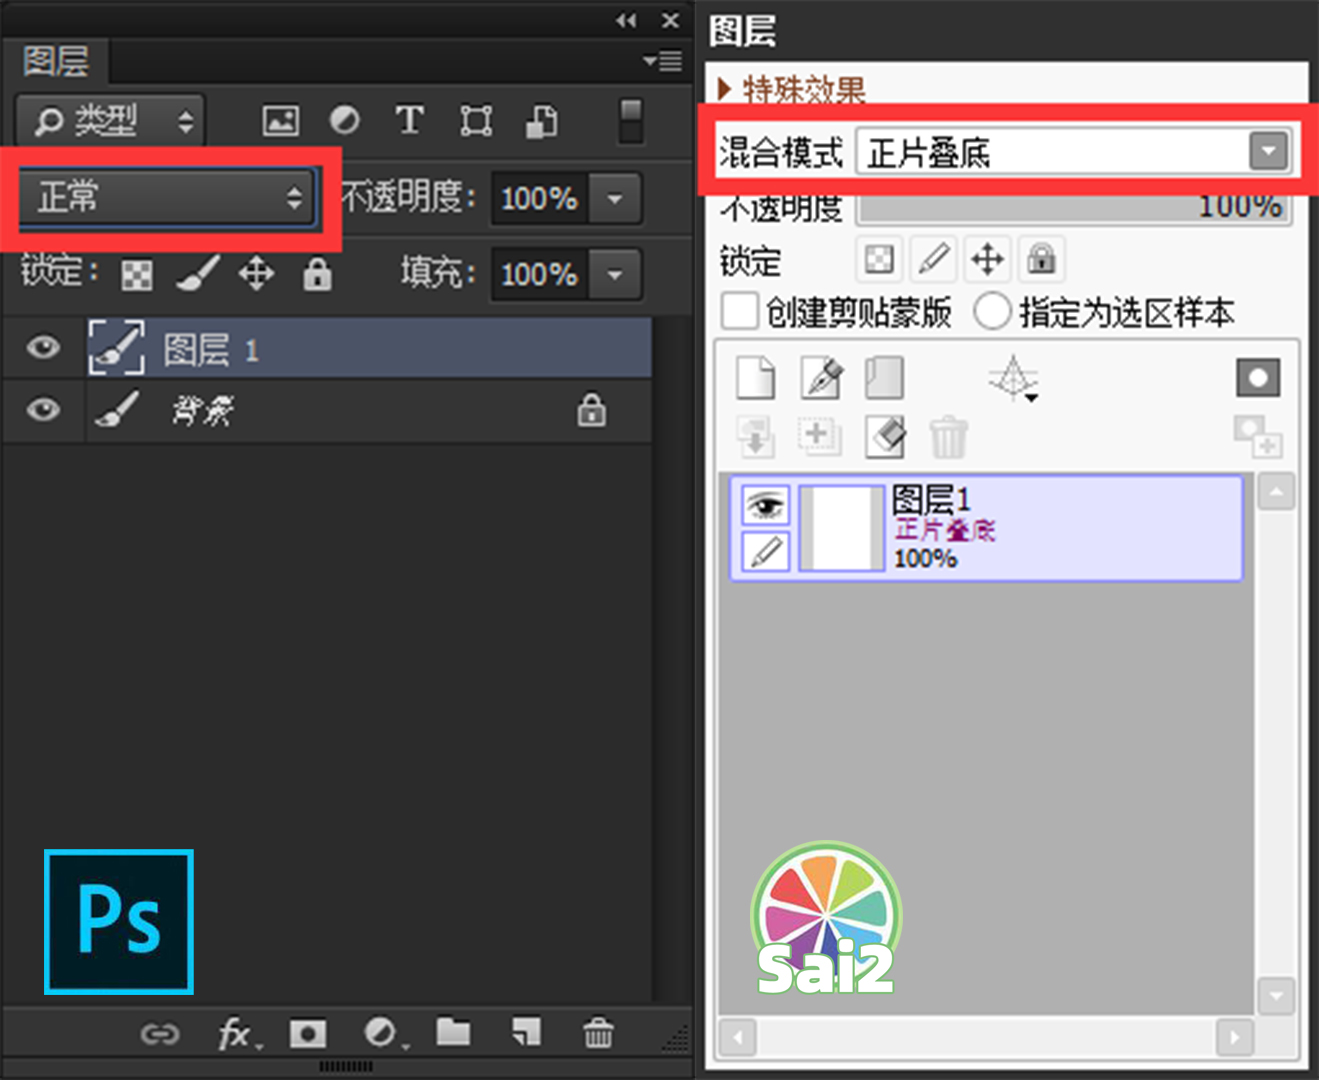Create a new layer in Sai2 panel
The width and height of the screenshot is (1319, 1080).
click(756, 378)
